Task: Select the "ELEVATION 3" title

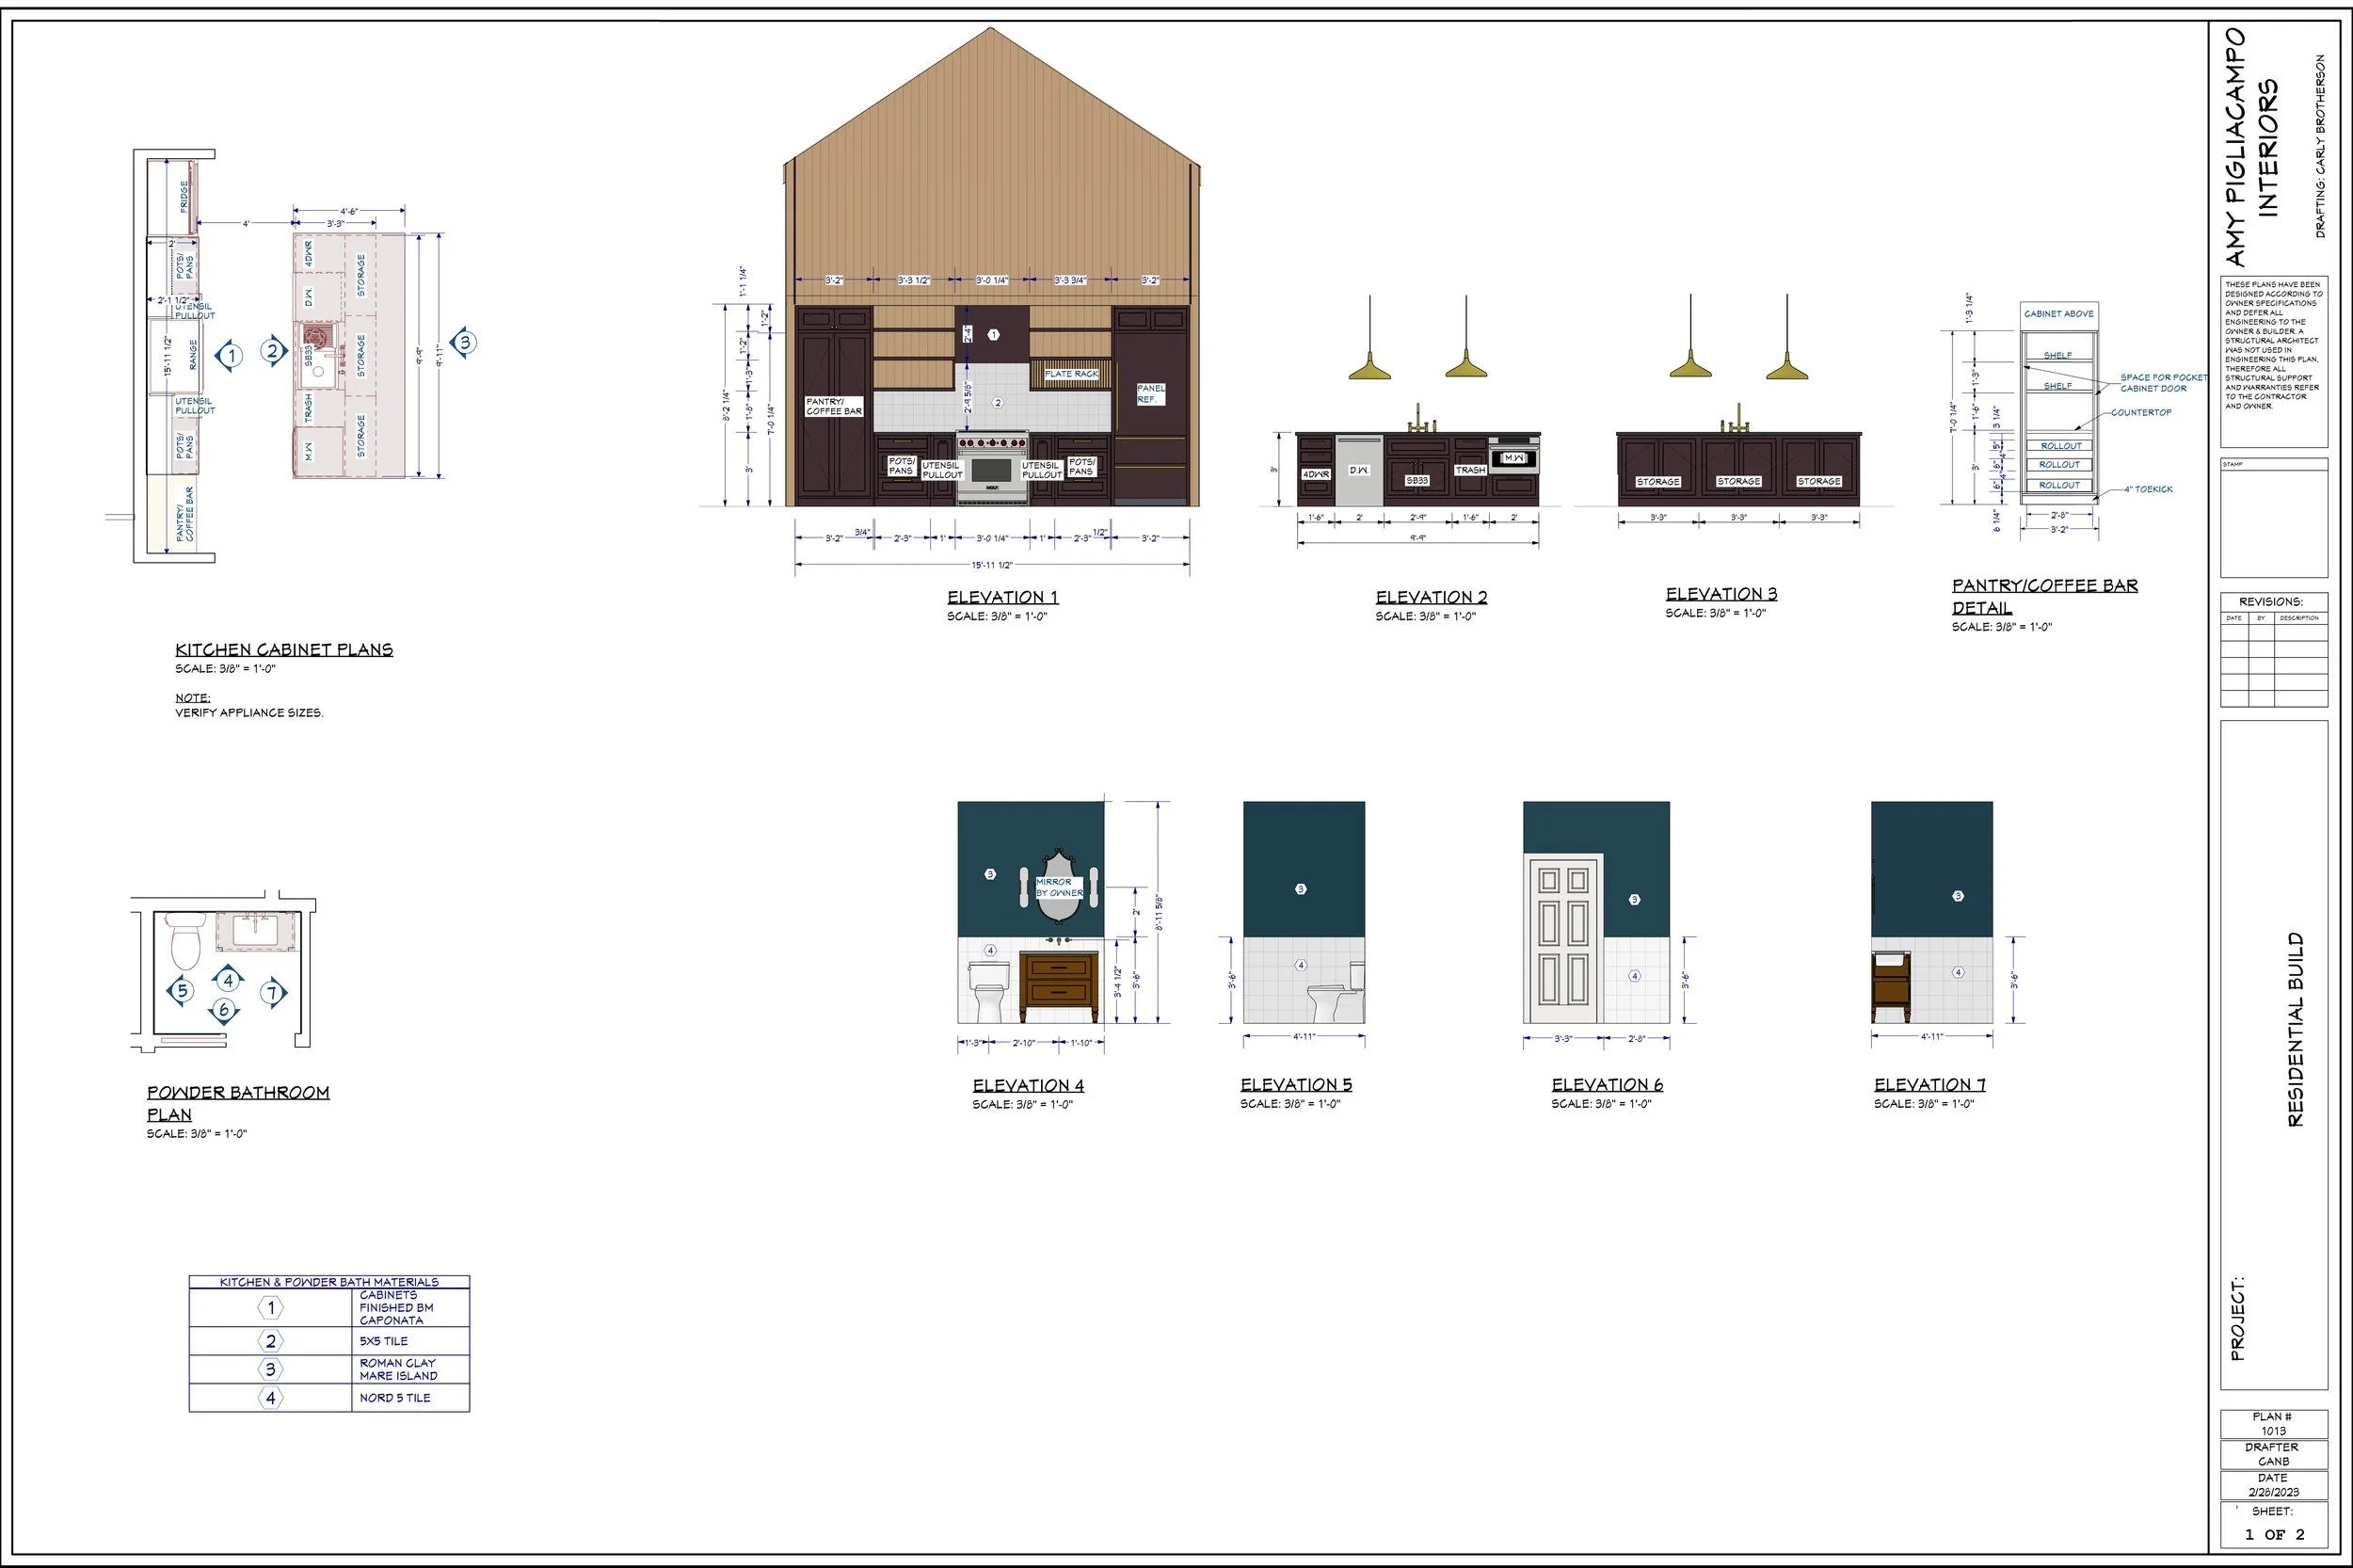Action: pos(1721,594)
